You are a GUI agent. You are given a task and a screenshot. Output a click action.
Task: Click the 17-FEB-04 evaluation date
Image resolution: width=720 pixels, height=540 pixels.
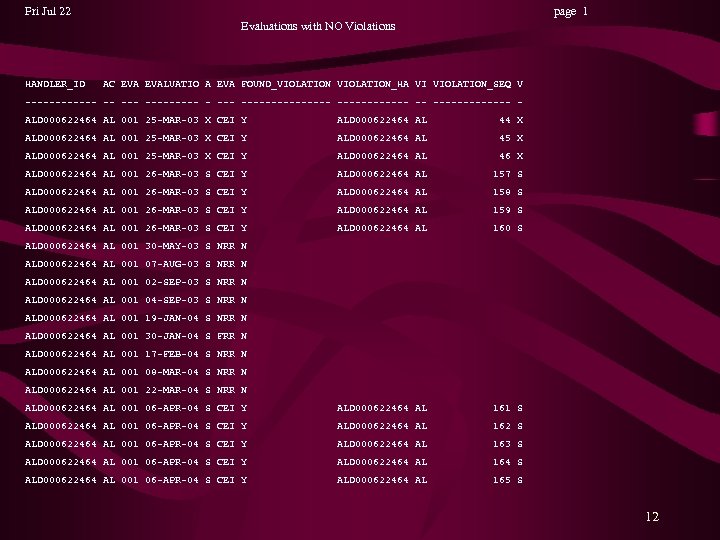click(172, 354)
